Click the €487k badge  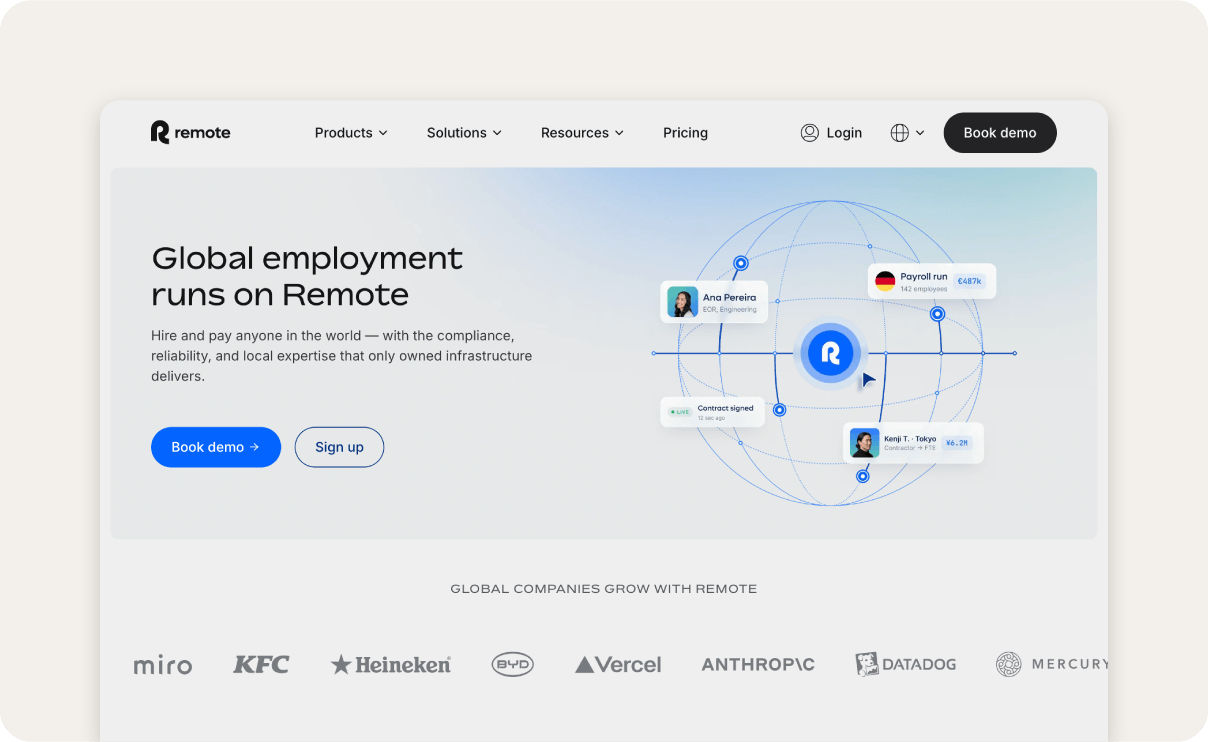pyautogui.click(x=969, y=282)
